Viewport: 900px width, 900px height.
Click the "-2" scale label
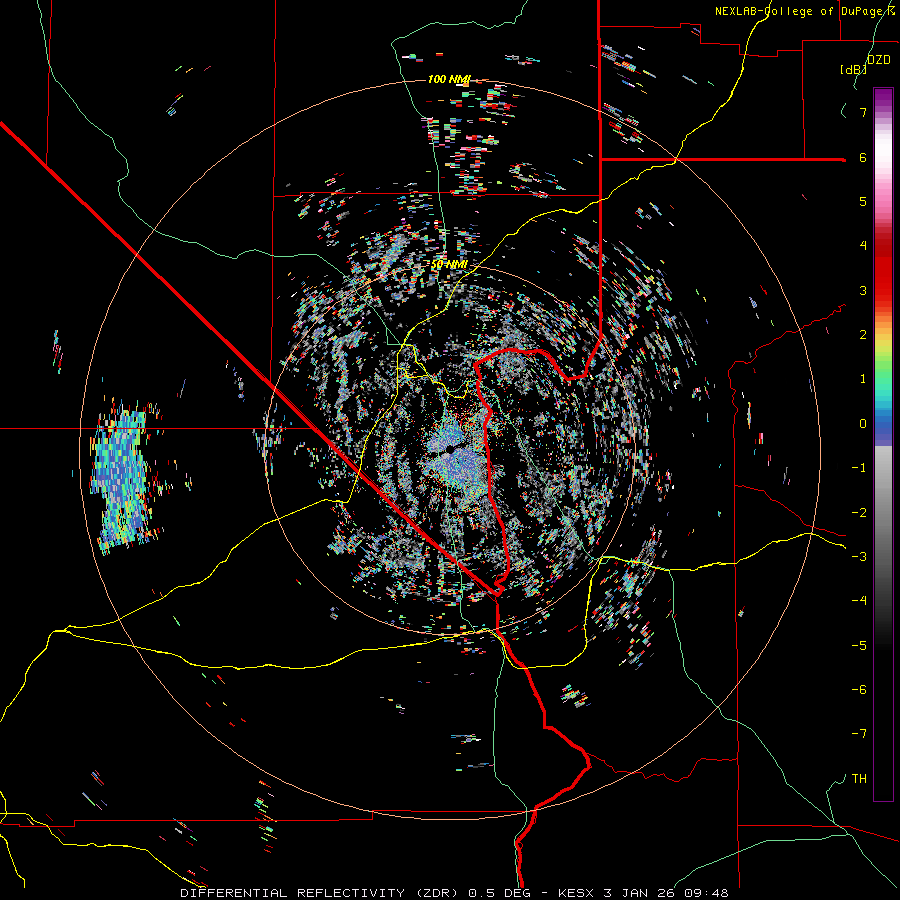(x=859, y=512)
